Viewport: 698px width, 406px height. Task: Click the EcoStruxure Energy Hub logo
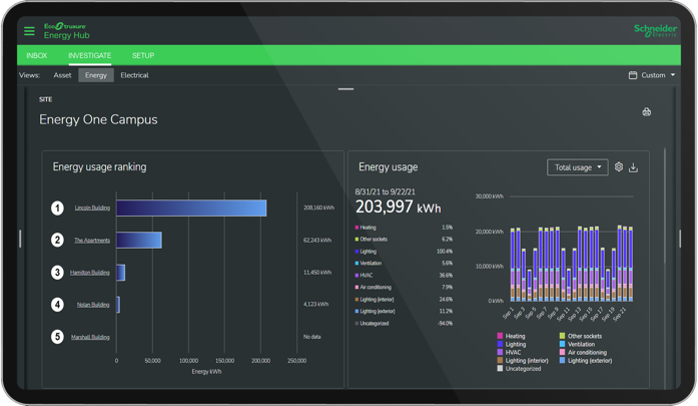(66, 31)
